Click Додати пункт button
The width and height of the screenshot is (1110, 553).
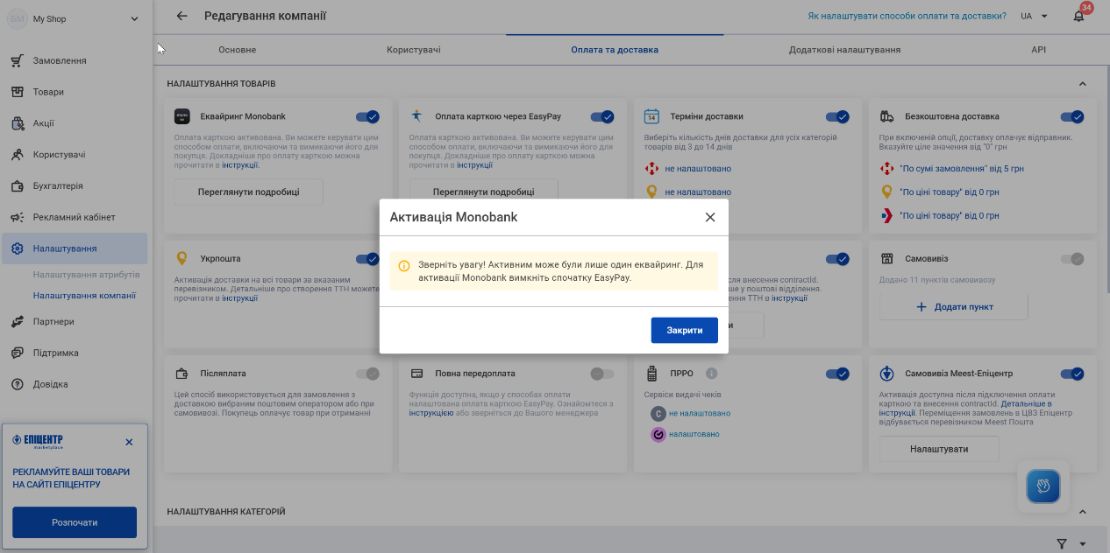click(954, 307)
